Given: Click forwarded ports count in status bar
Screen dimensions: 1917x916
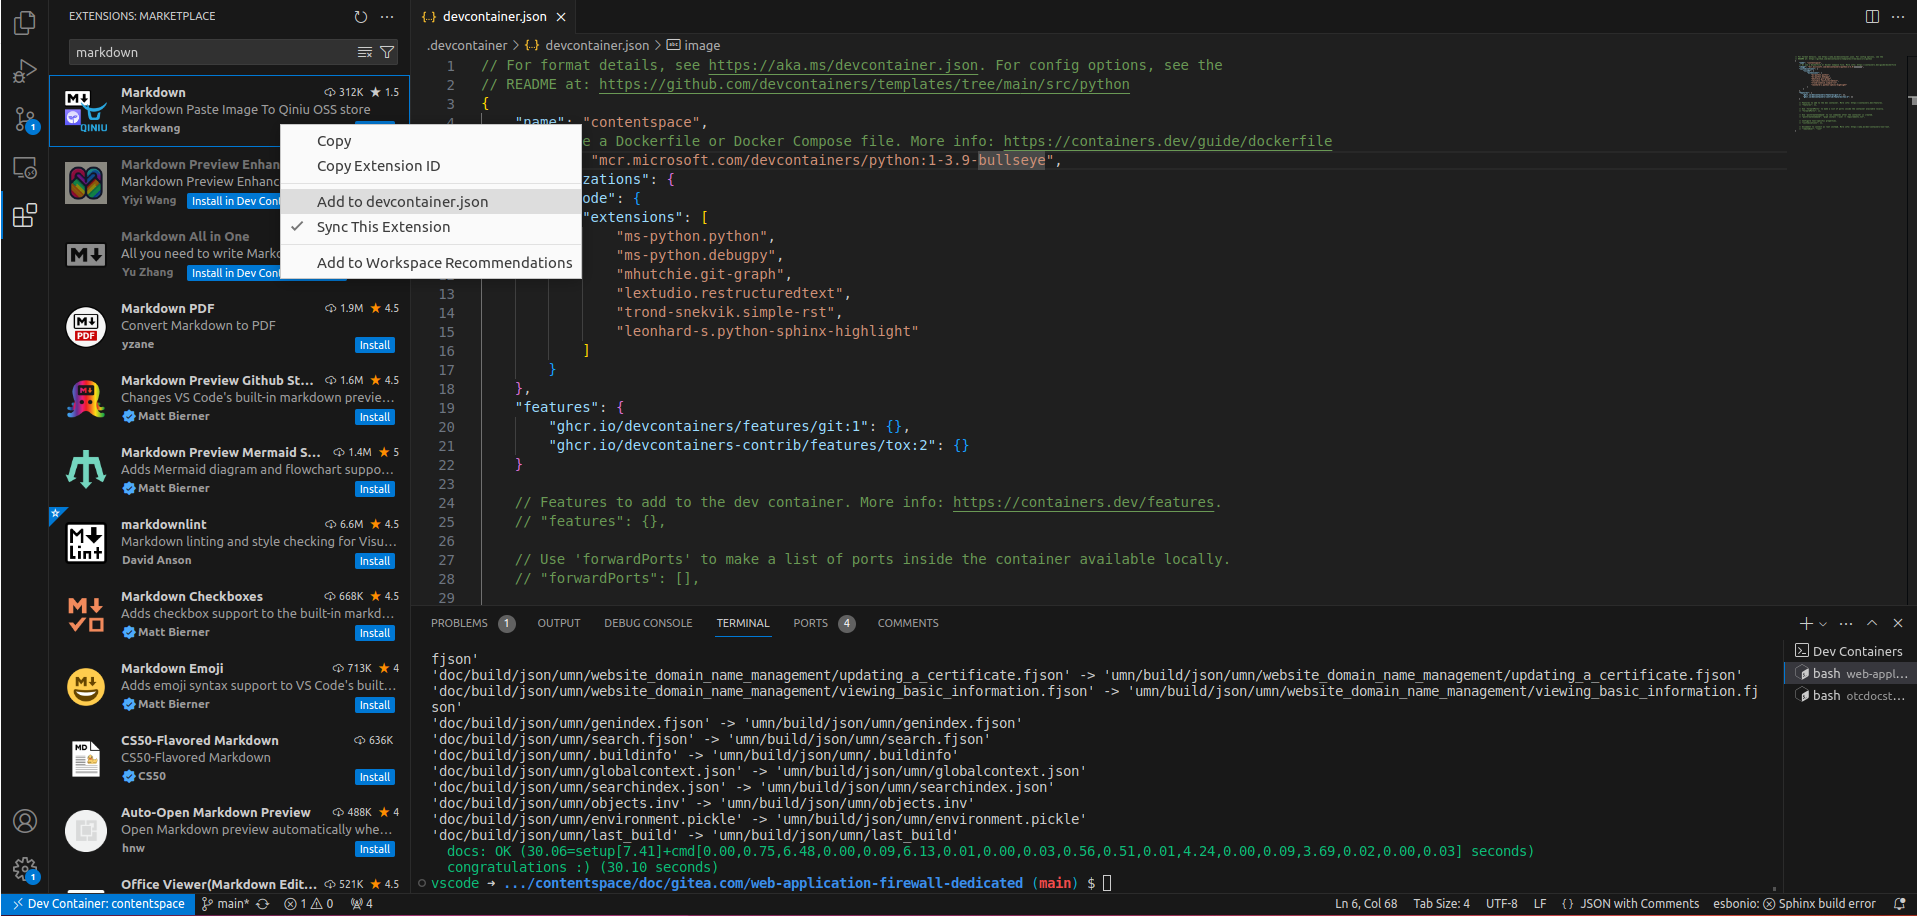Looking at the screenshot, I should coord(362,904).
